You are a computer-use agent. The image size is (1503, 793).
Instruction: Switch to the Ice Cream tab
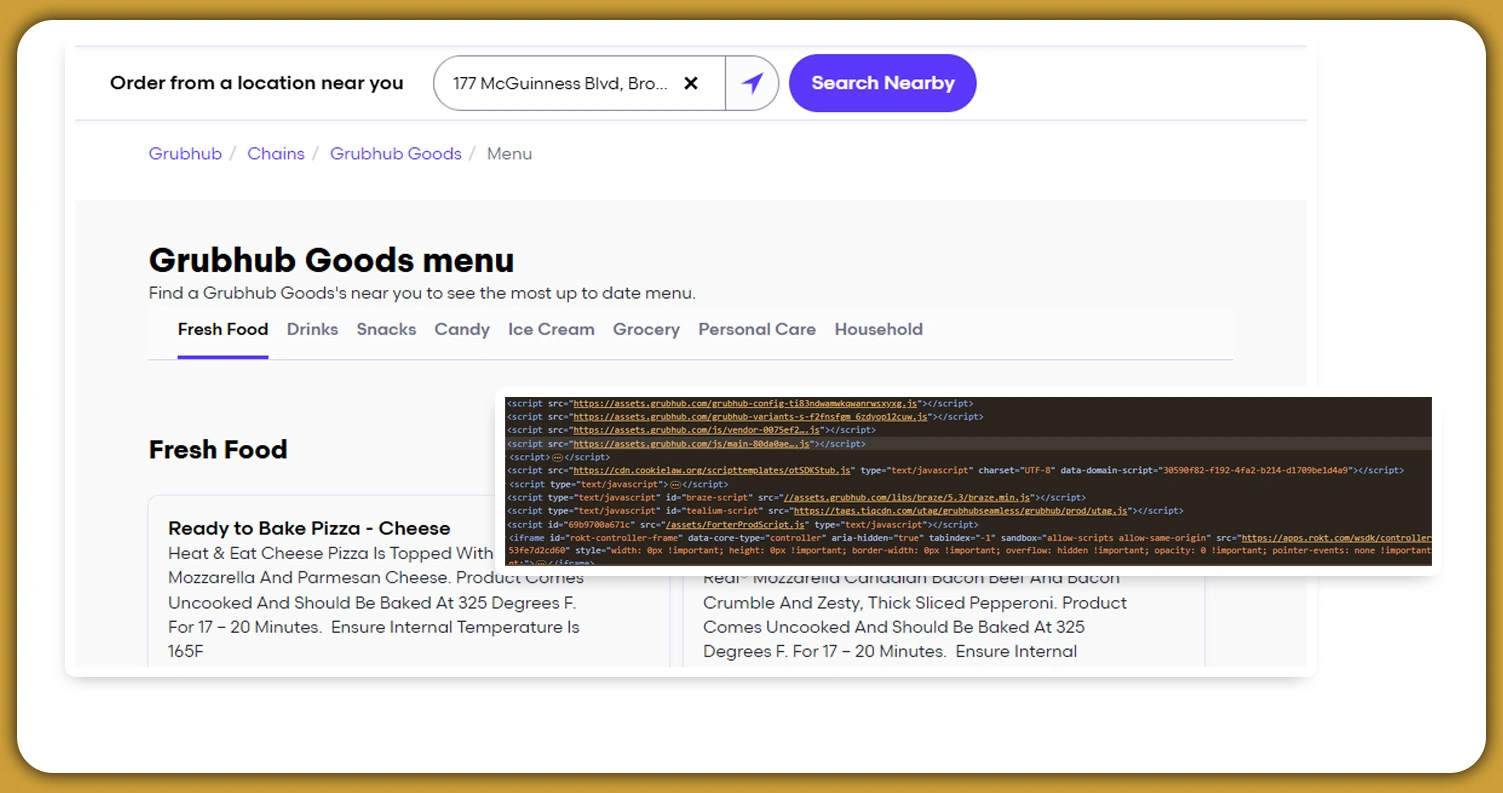pyautogui.click(x=551, y=329)
